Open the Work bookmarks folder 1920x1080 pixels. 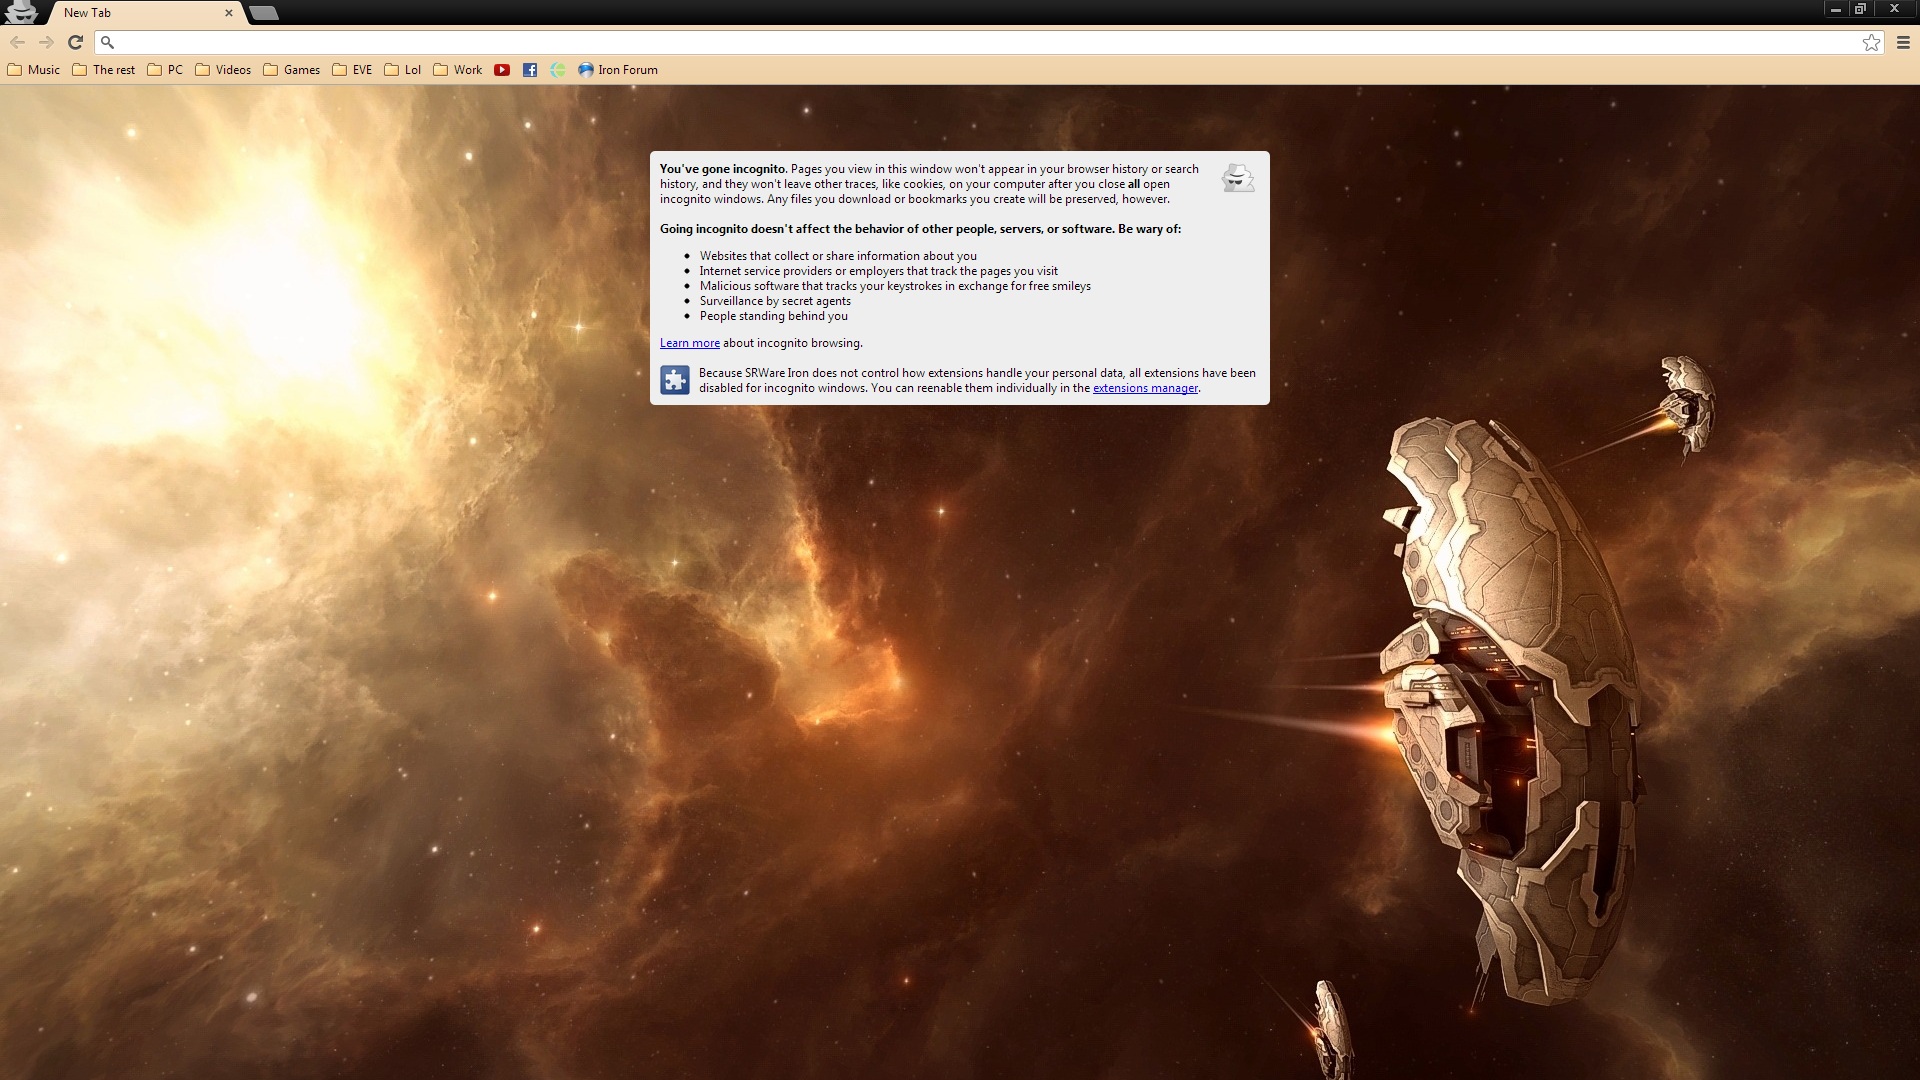tap(458, 70)
